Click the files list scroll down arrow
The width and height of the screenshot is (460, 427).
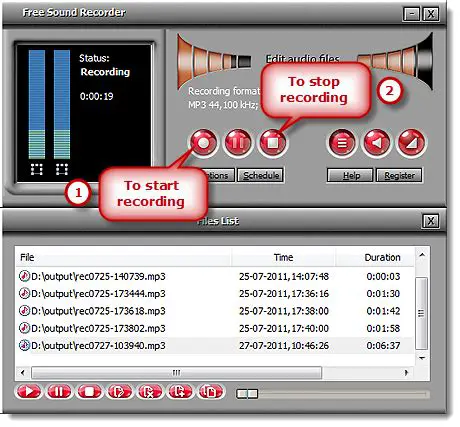tap(422, 358)
